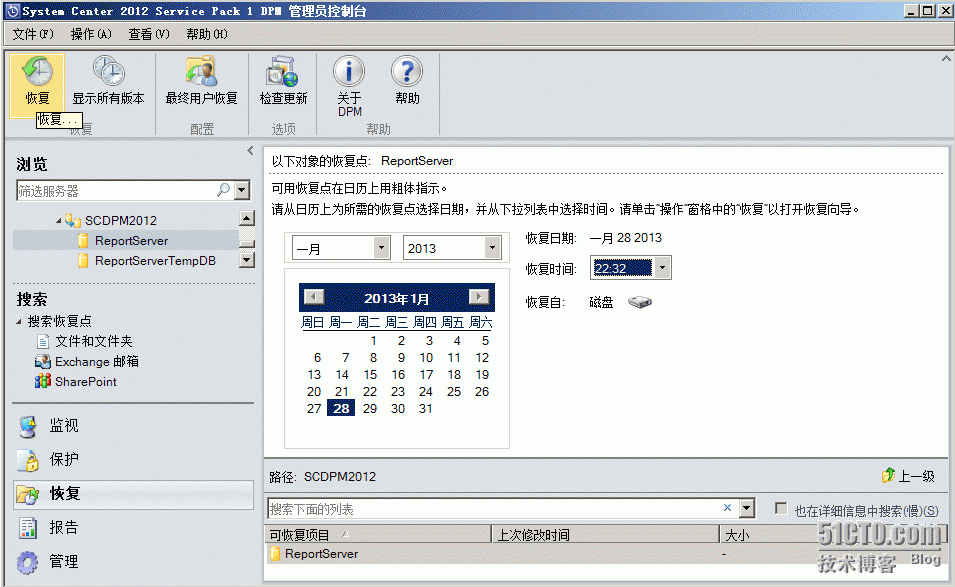Select calendar date 15
Screen dimensions: 955x587
click(370, 374)
